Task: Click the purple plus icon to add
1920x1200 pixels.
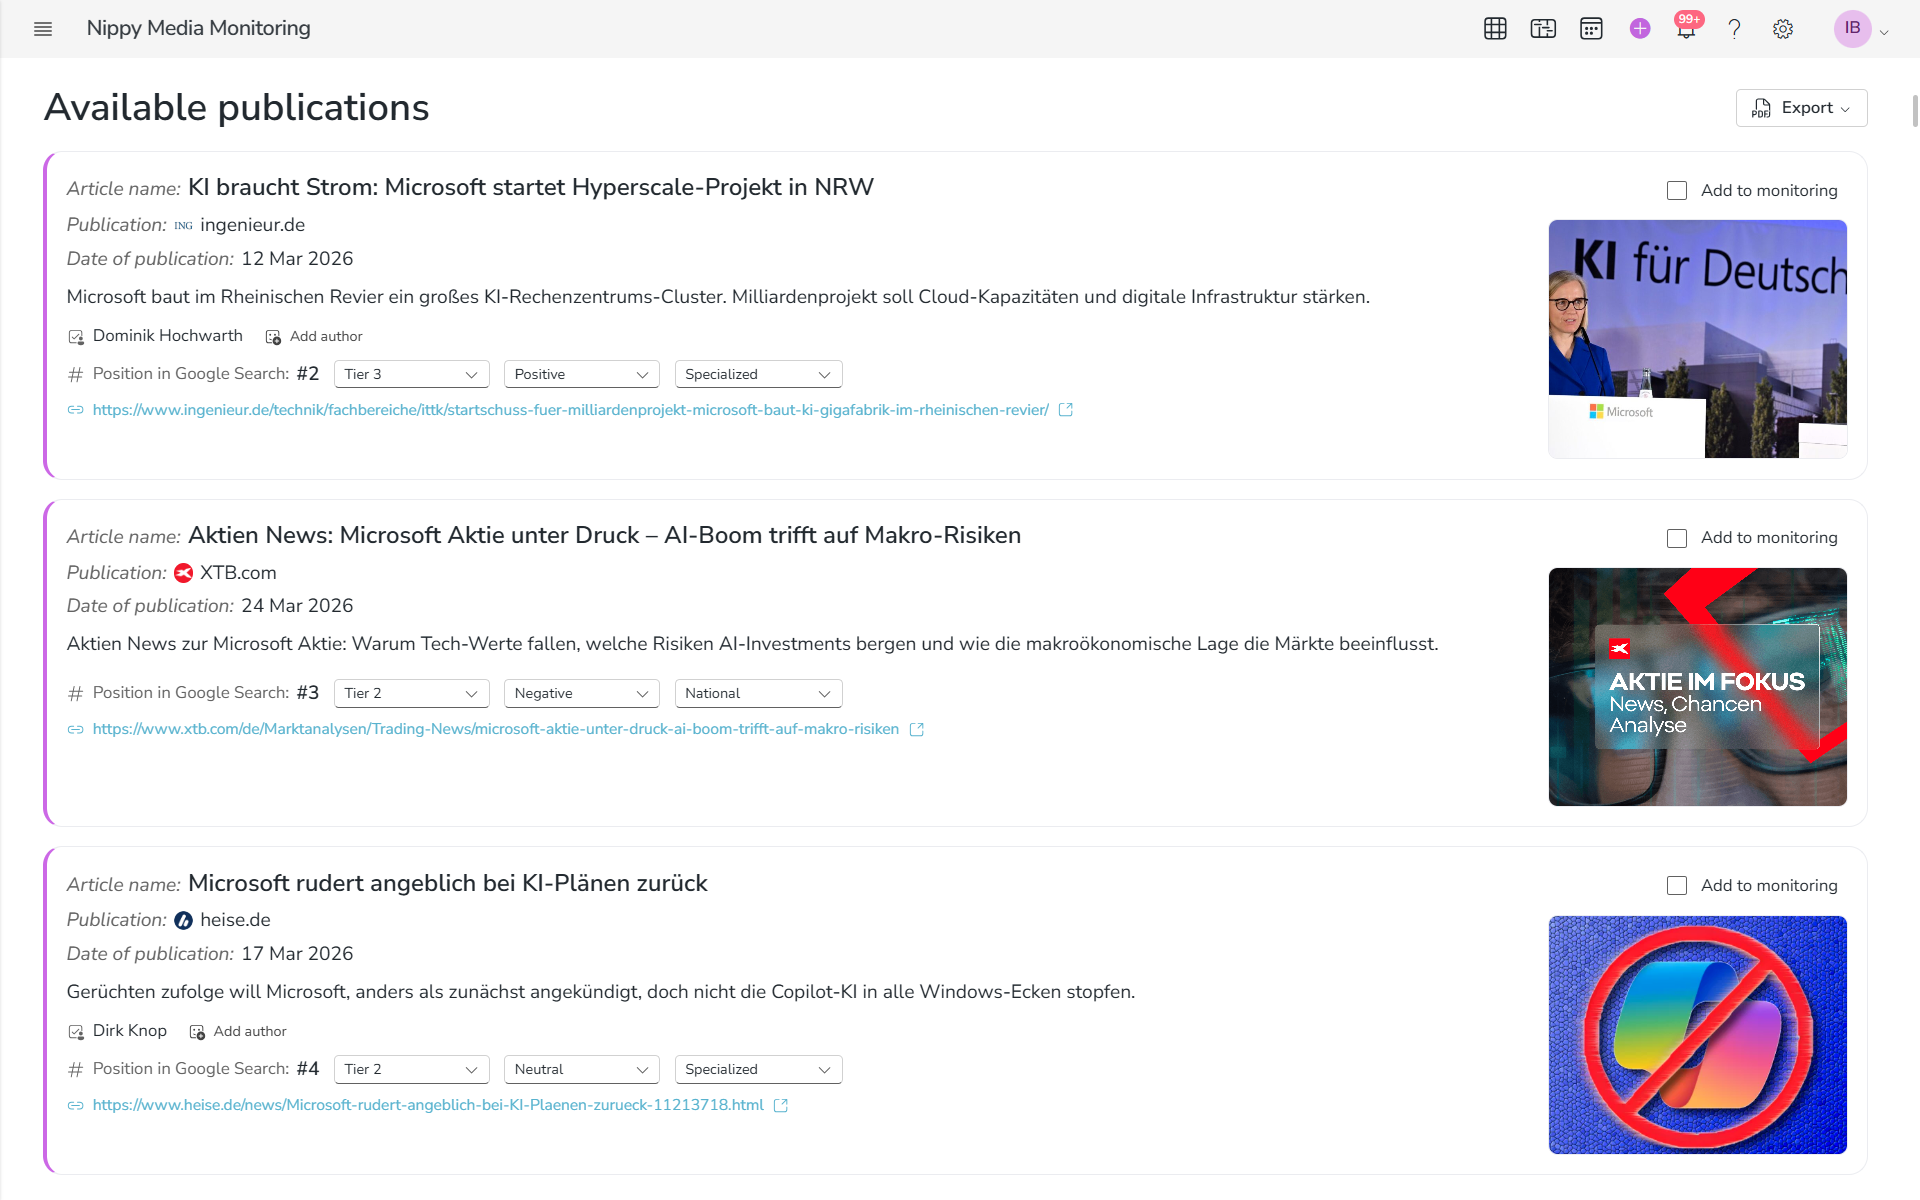Action: pyautogui.click(x=1639, y=28)
